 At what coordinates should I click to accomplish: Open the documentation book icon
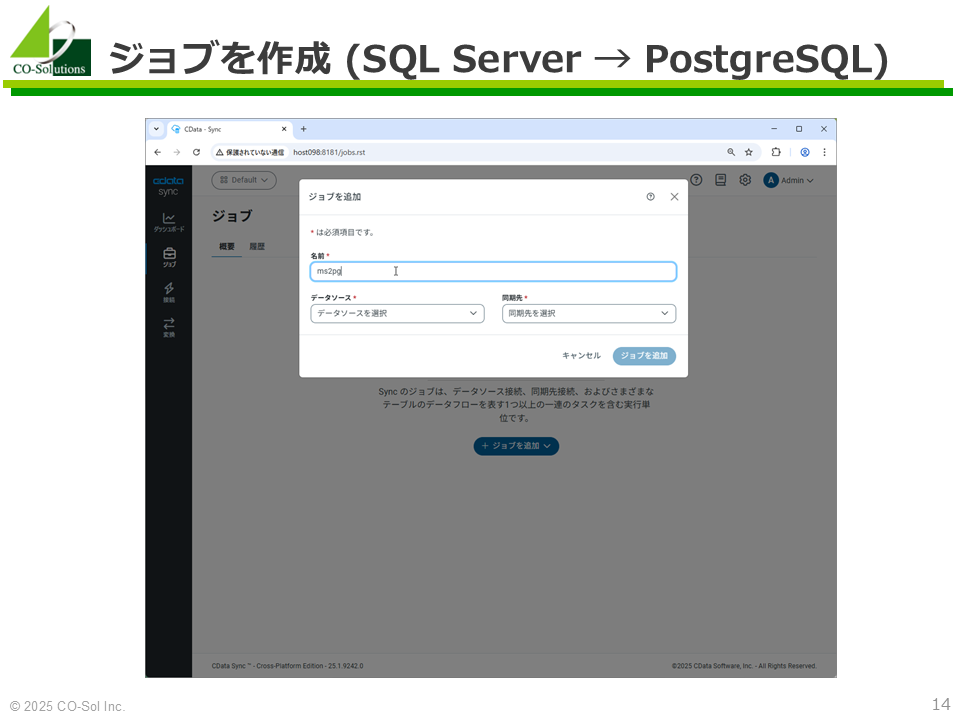721,180
